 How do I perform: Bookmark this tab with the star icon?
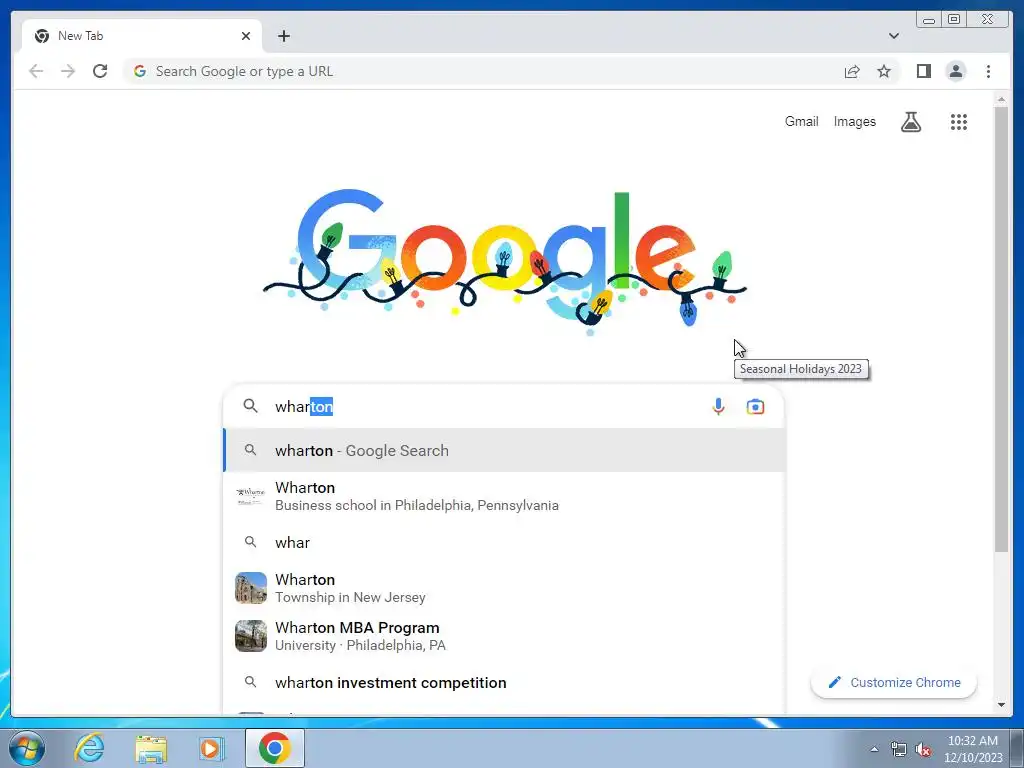884,71
